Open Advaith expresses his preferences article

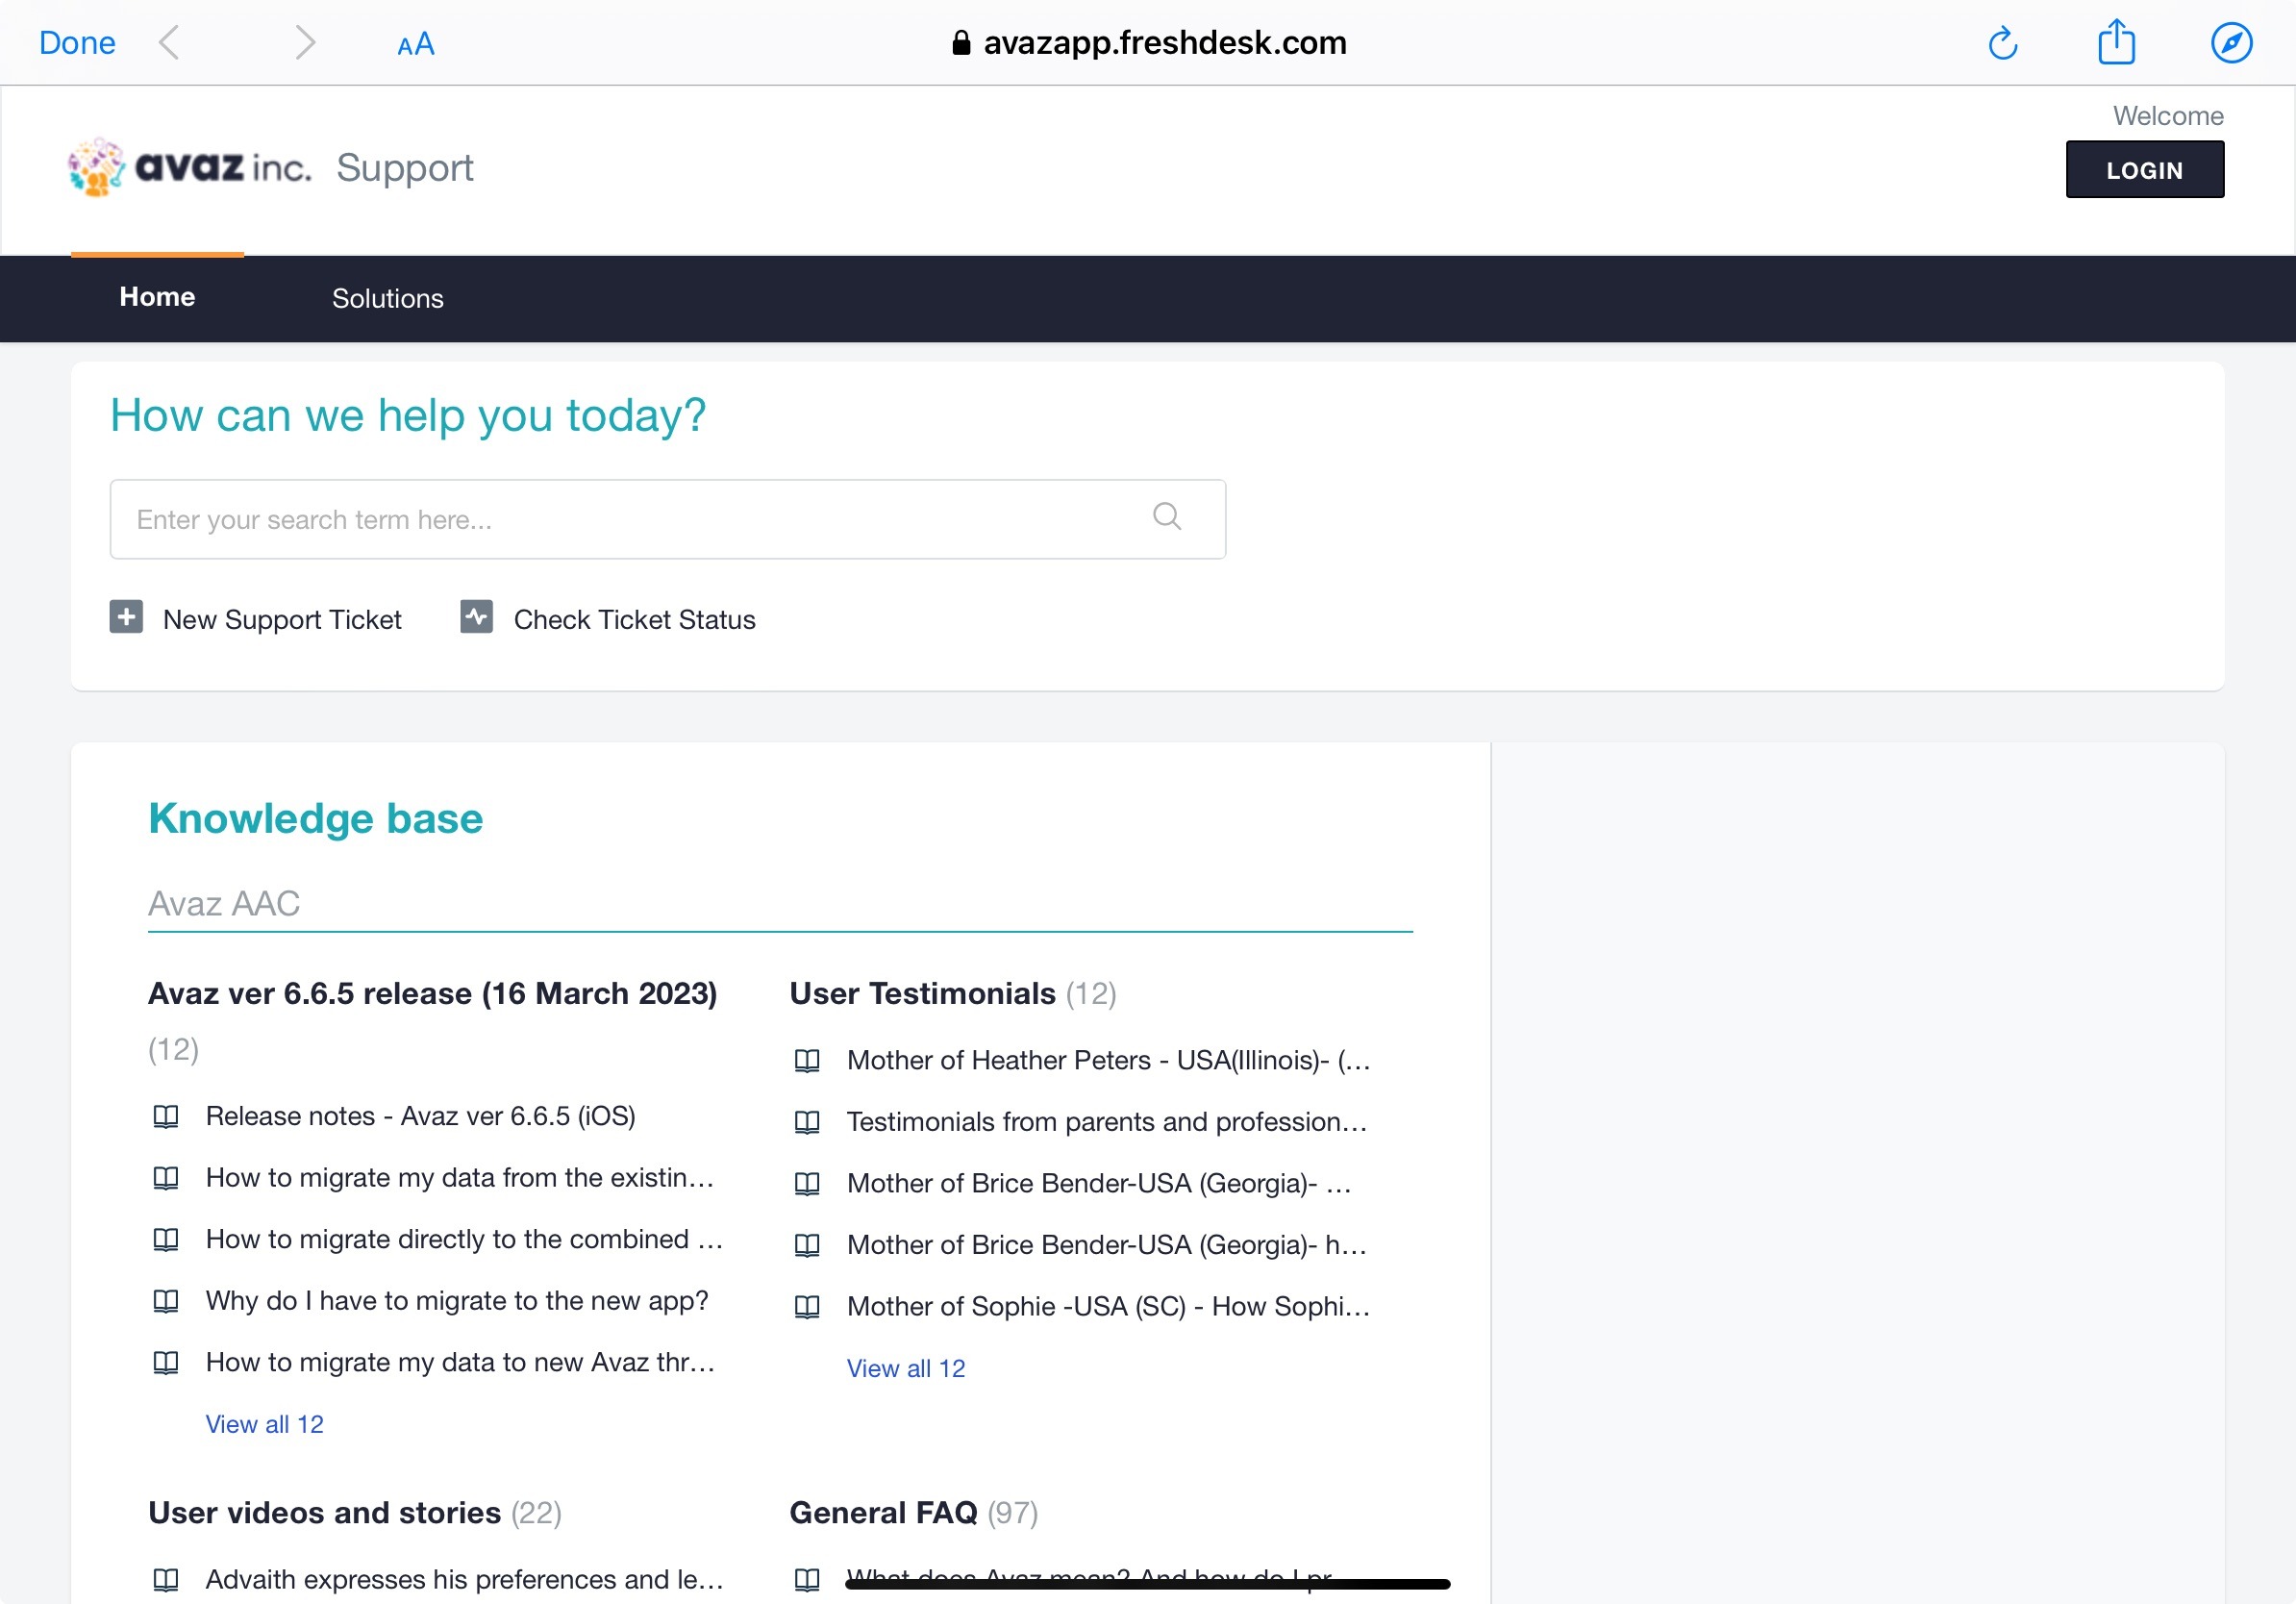[x=464, y=1579]
